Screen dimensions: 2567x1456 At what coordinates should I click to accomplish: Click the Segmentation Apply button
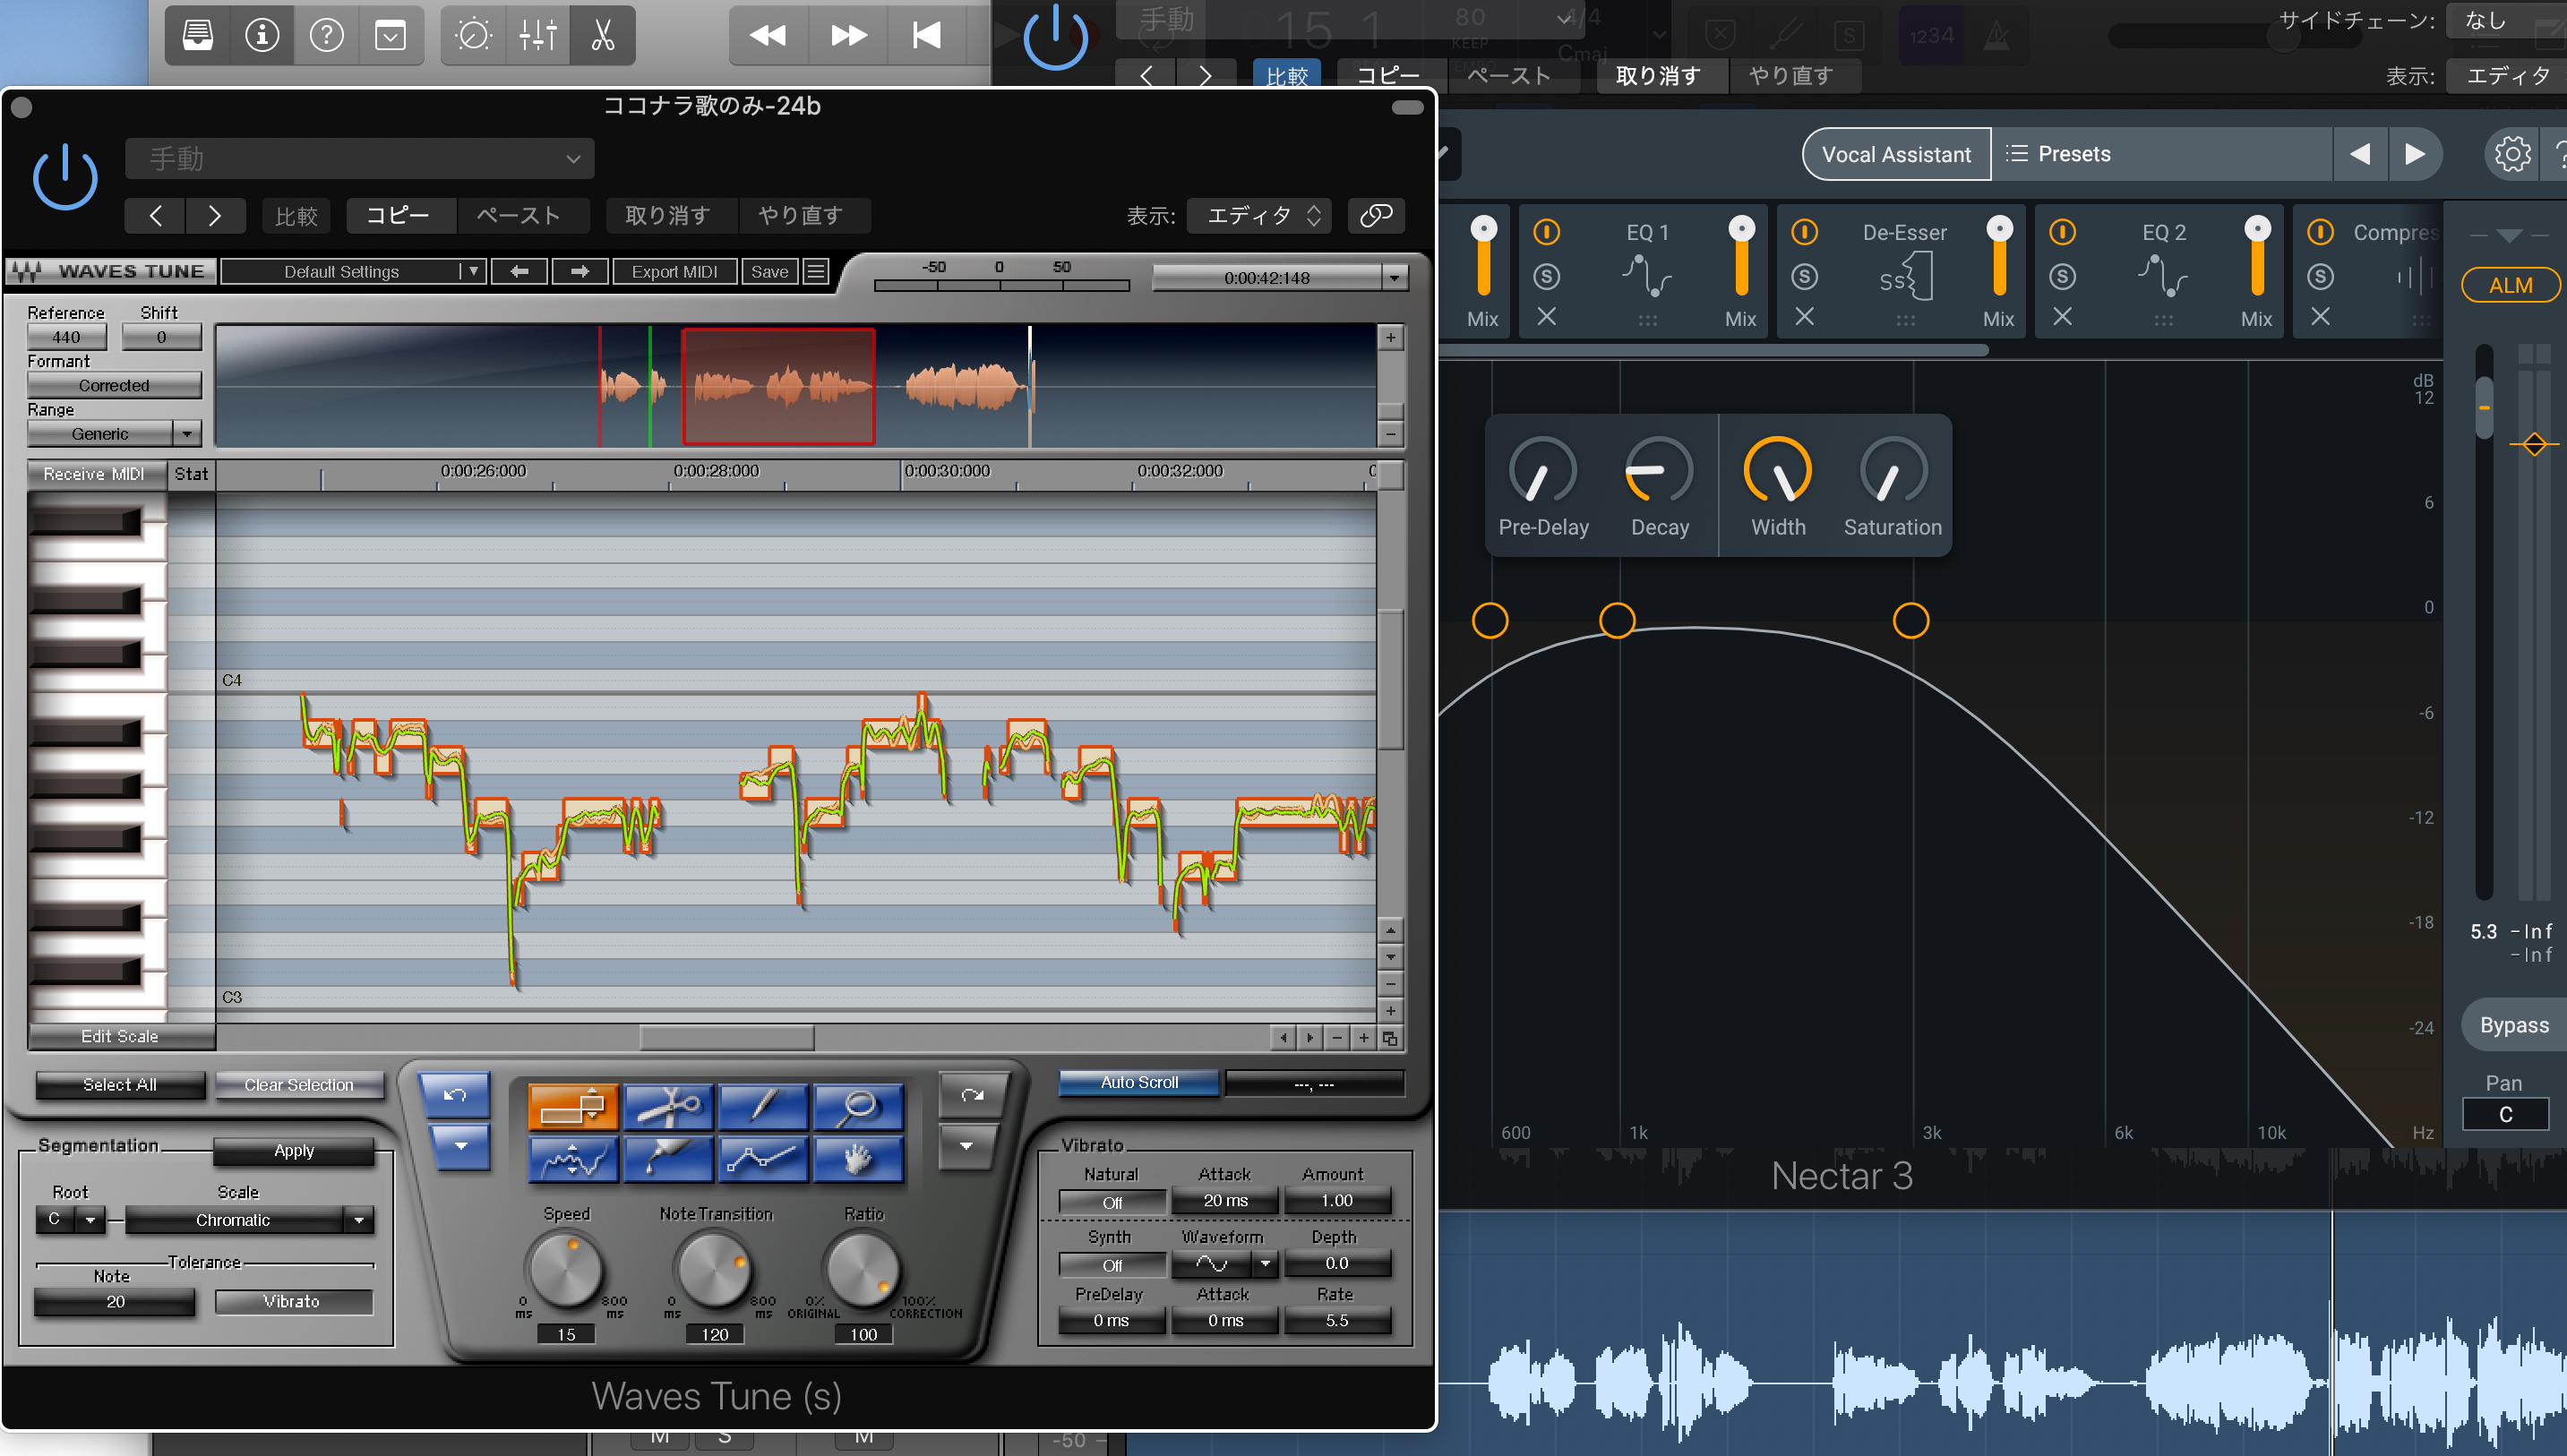point(294,1151)
